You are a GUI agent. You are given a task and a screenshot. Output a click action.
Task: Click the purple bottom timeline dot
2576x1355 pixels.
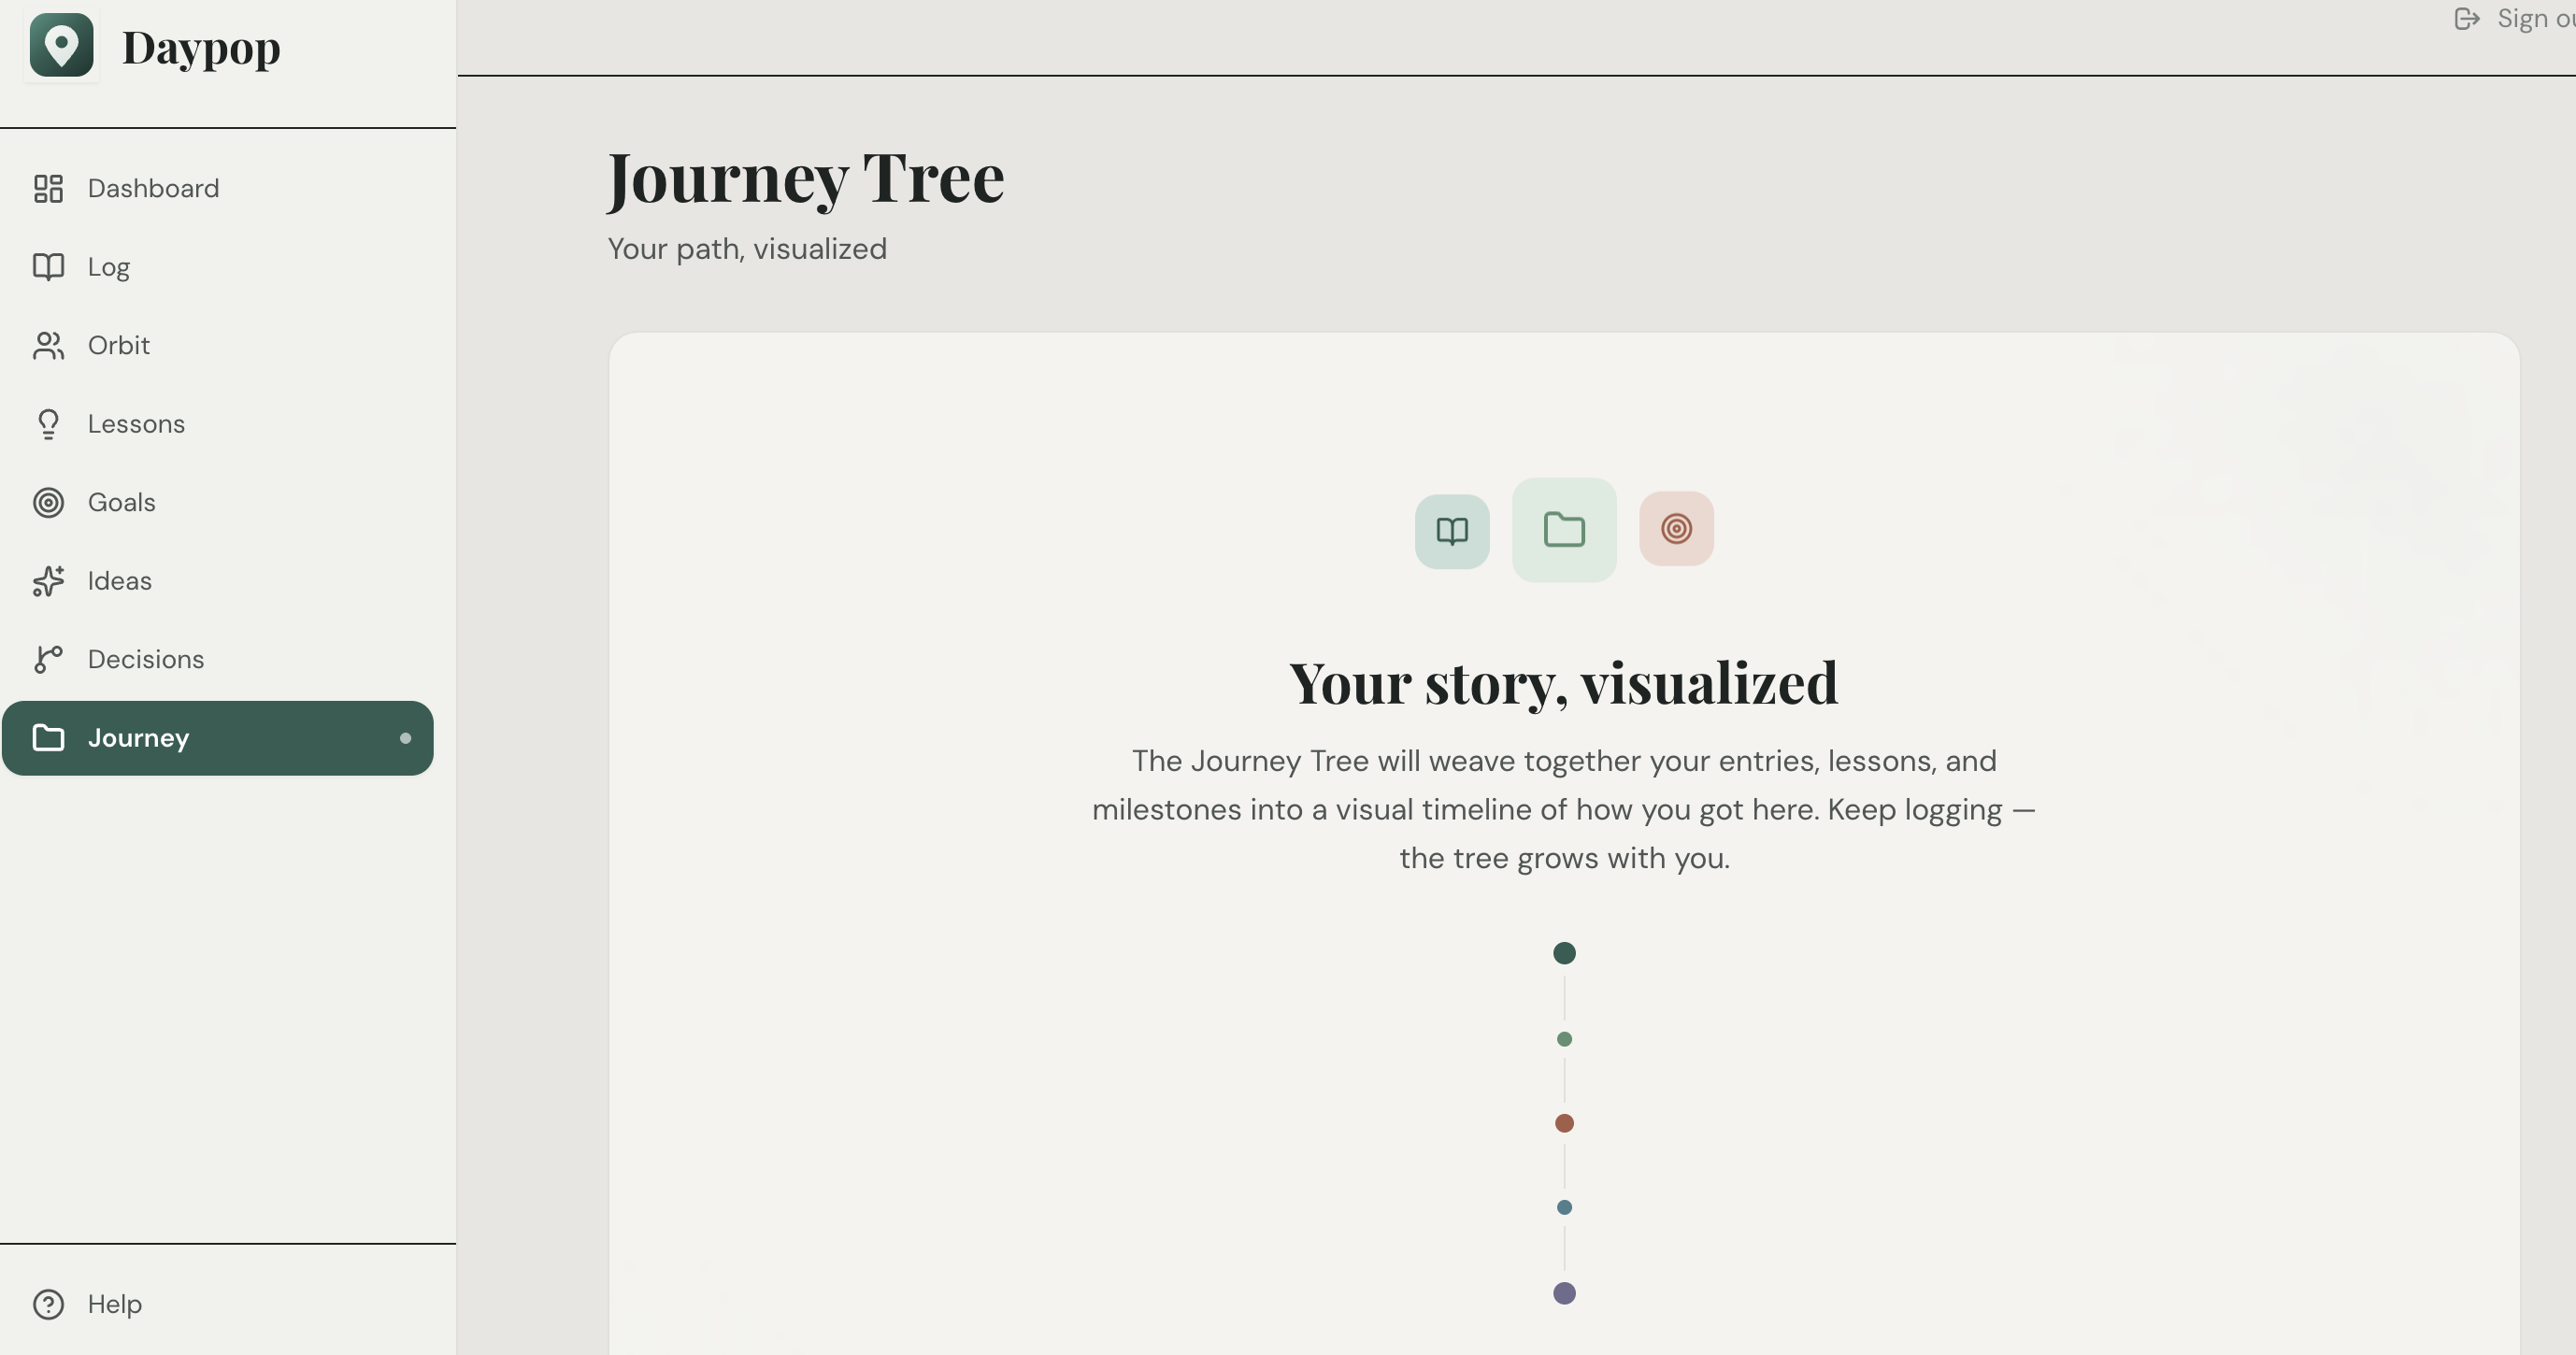(1564, 1293)
